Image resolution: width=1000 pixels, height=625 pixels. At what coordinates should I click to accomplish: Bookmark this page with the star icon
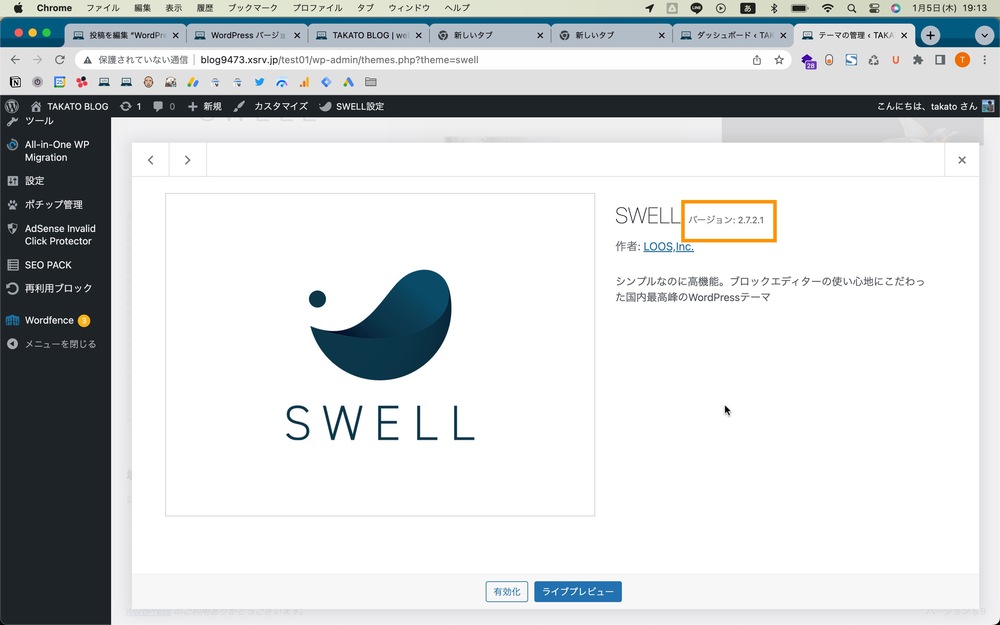[x=779, y=60]
